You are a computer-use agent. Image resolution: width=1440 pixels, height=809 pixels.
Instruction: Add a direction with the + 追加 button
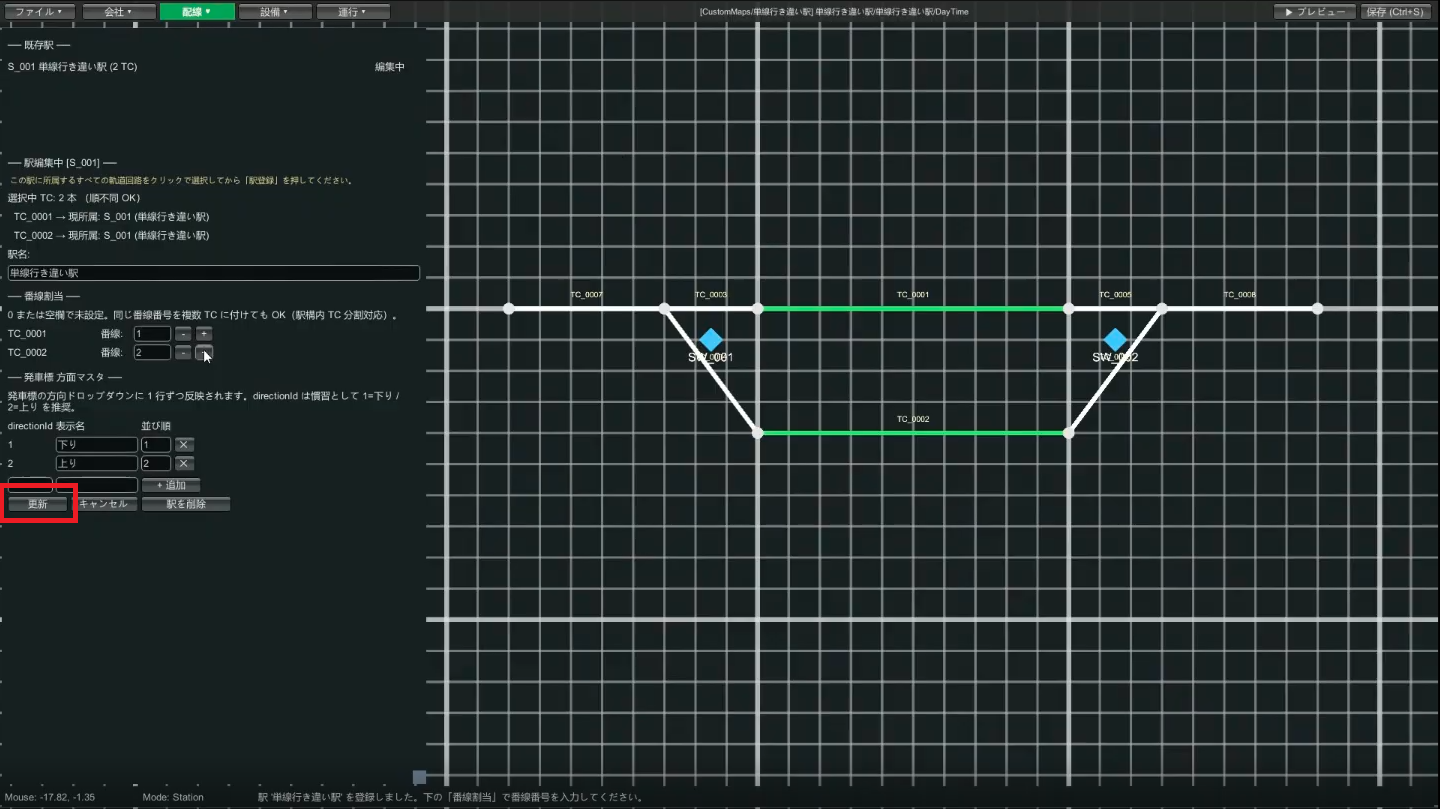click(171, 485)
